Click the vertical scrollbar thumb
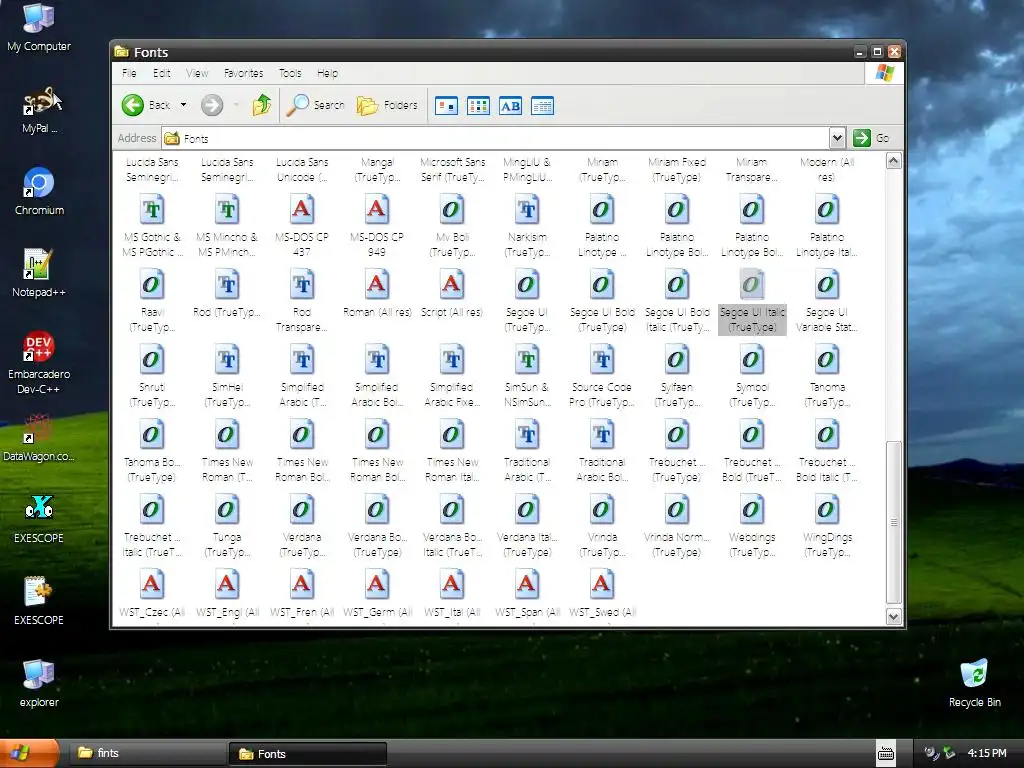Screen dimensions: 1024x768 tap(893, 522)
